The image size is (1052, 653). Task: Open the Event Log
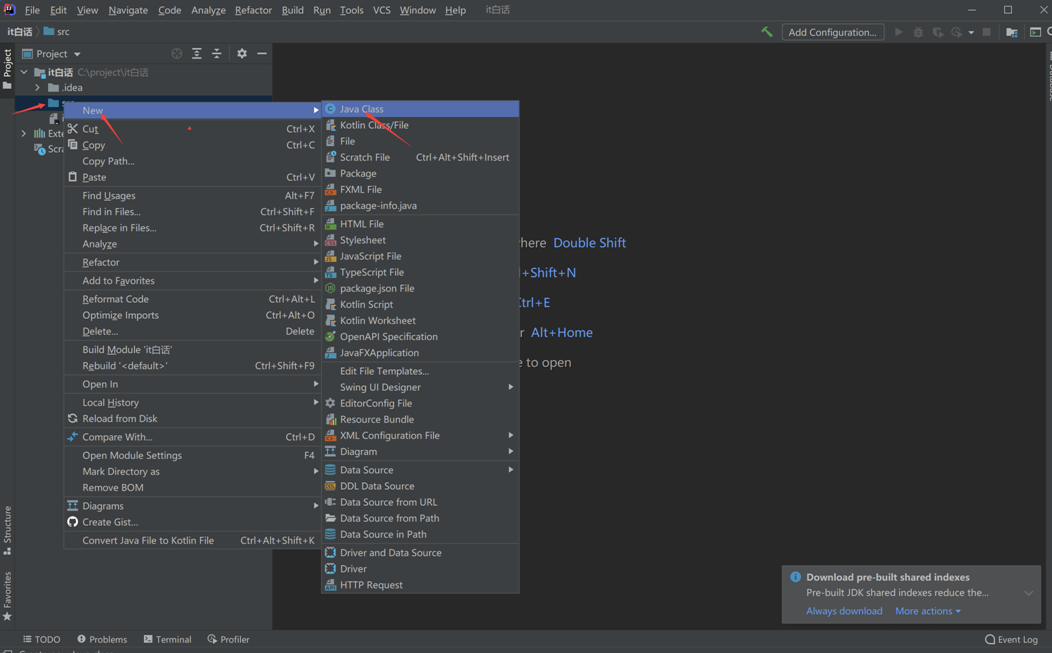pyautogui.click(x=1011, y=639)
